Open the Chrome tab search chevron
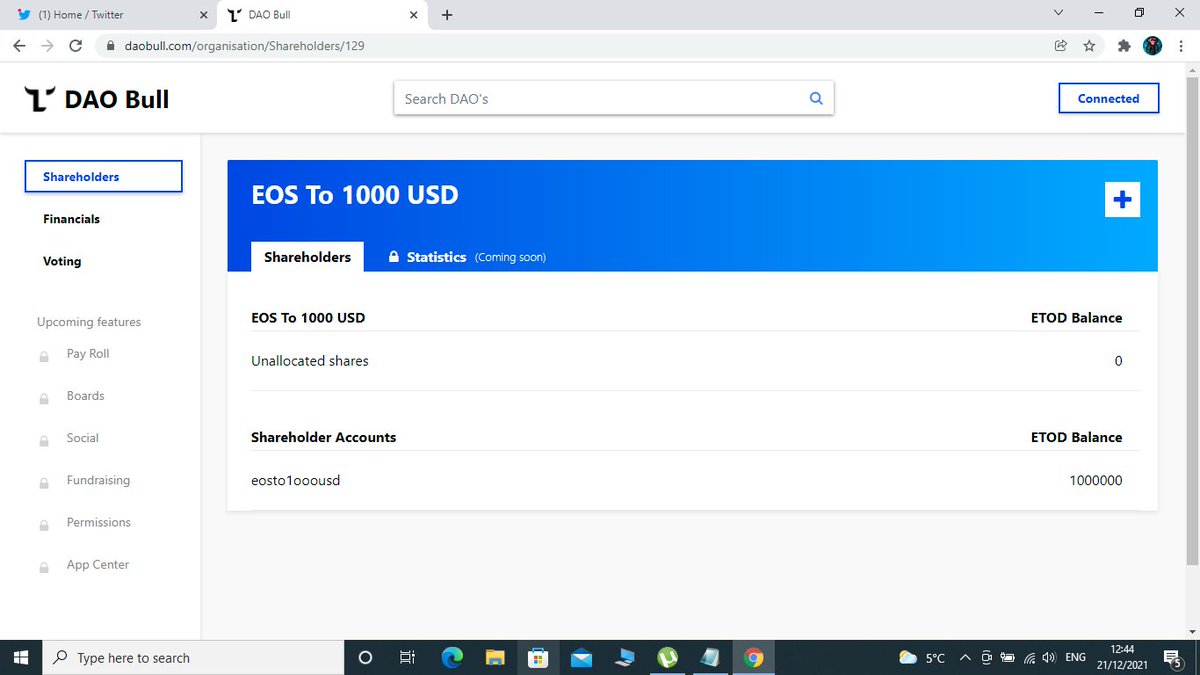The image size is (1200, 675). tap(1058, 13)
